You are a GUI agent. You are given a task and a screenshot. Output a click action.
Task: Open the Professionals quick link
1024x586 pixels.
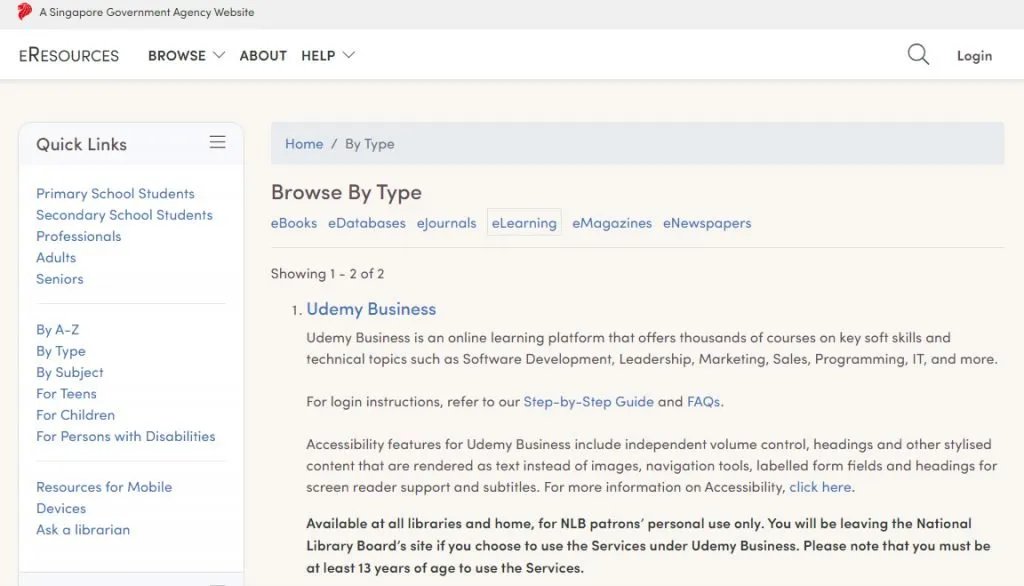click(78, 236)
